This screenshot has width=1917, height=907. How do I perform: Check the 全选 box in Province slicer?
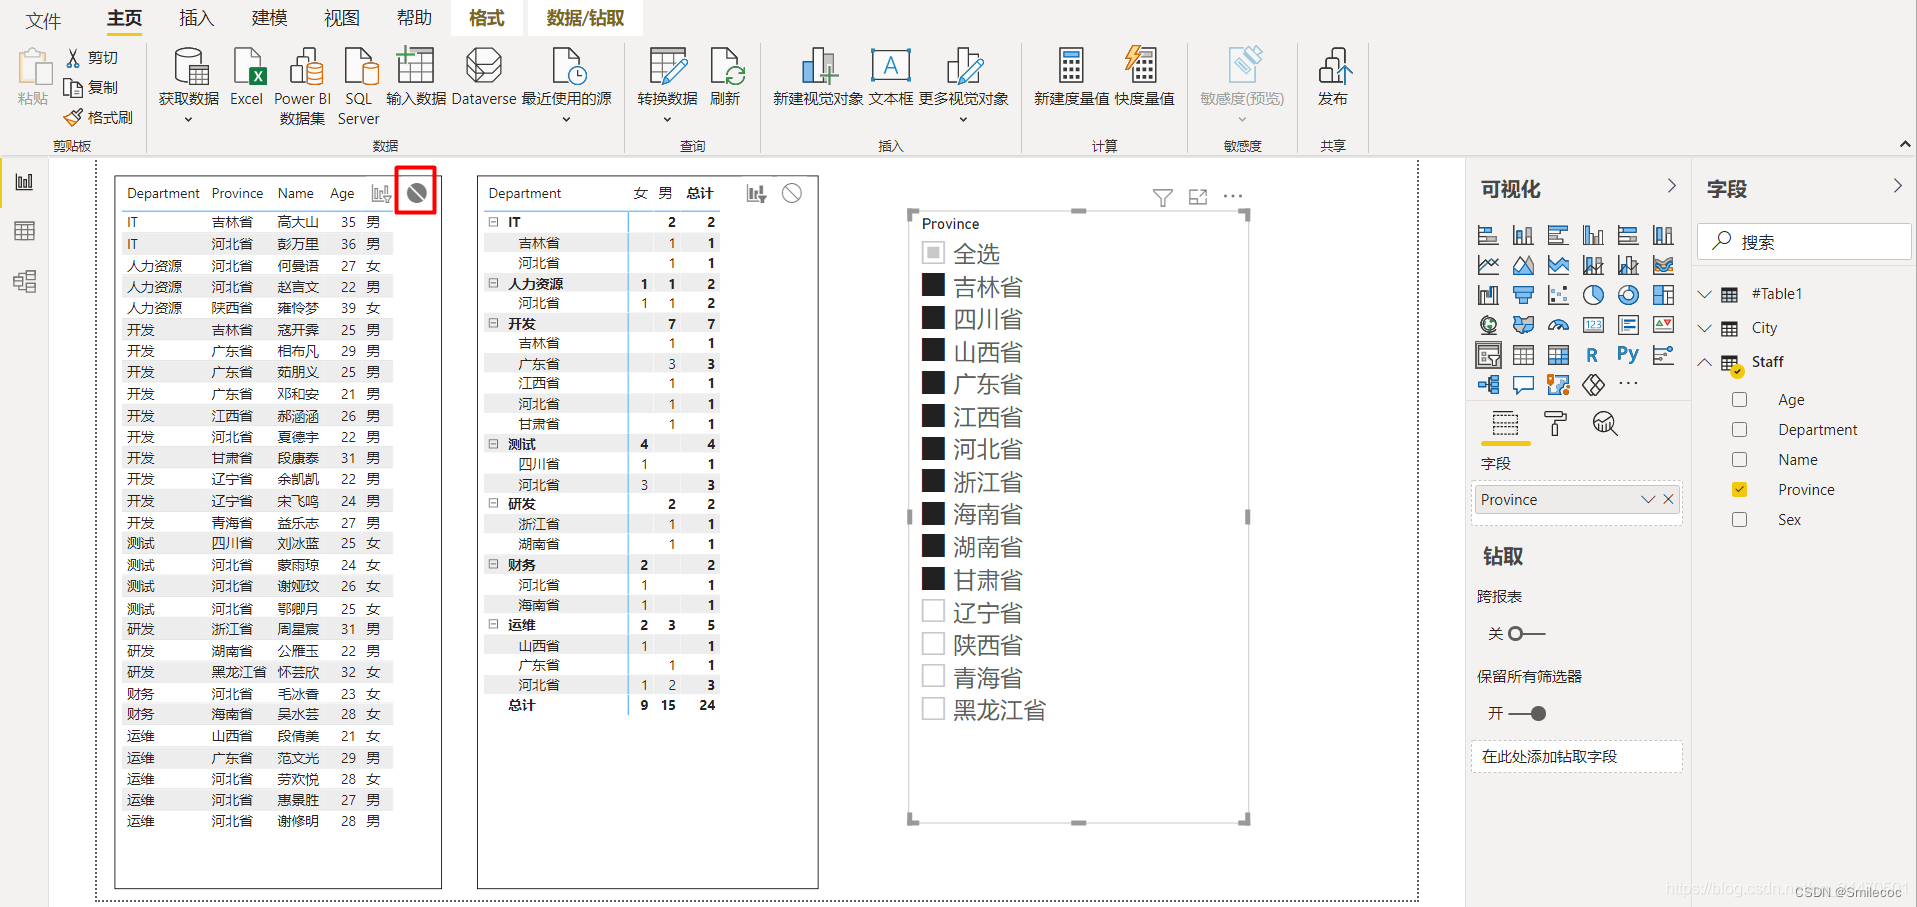933,253
